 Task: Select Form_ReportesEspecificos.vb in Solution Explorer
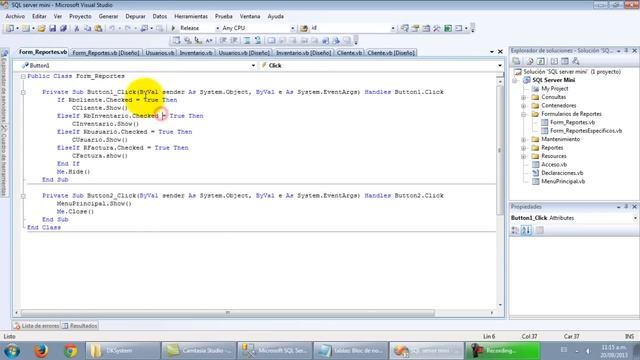pos(586,131)
